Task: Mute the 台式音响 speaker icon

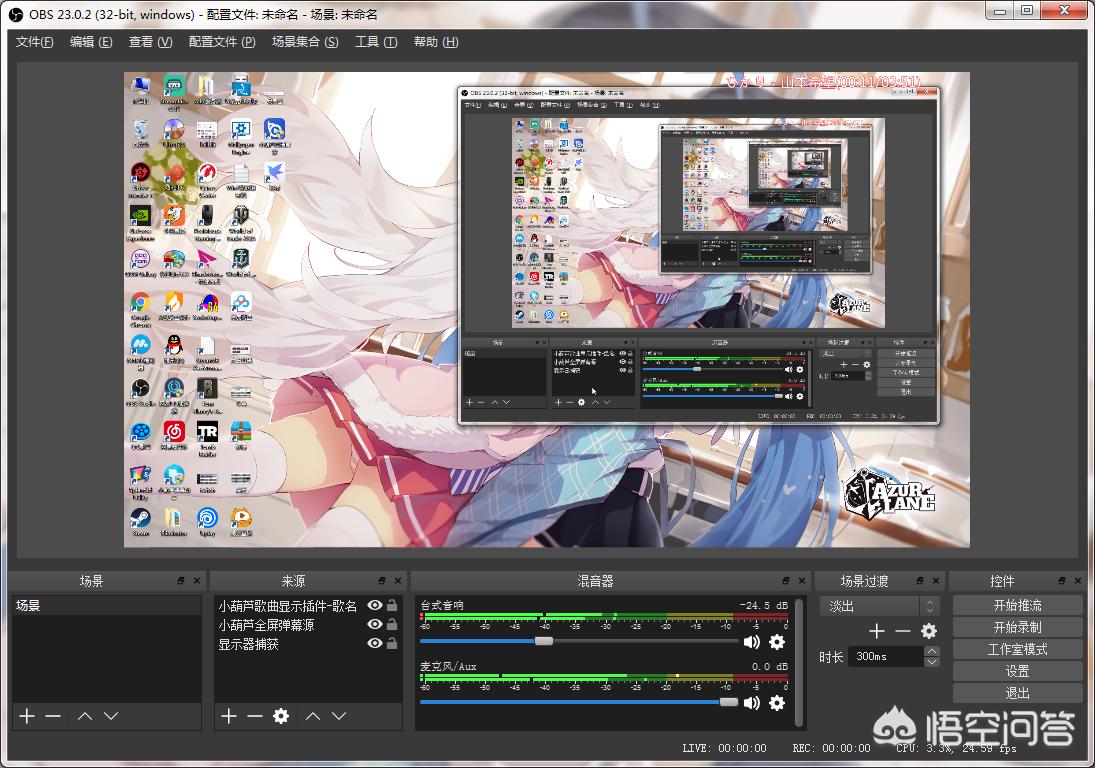Action: tap(751, 642)
